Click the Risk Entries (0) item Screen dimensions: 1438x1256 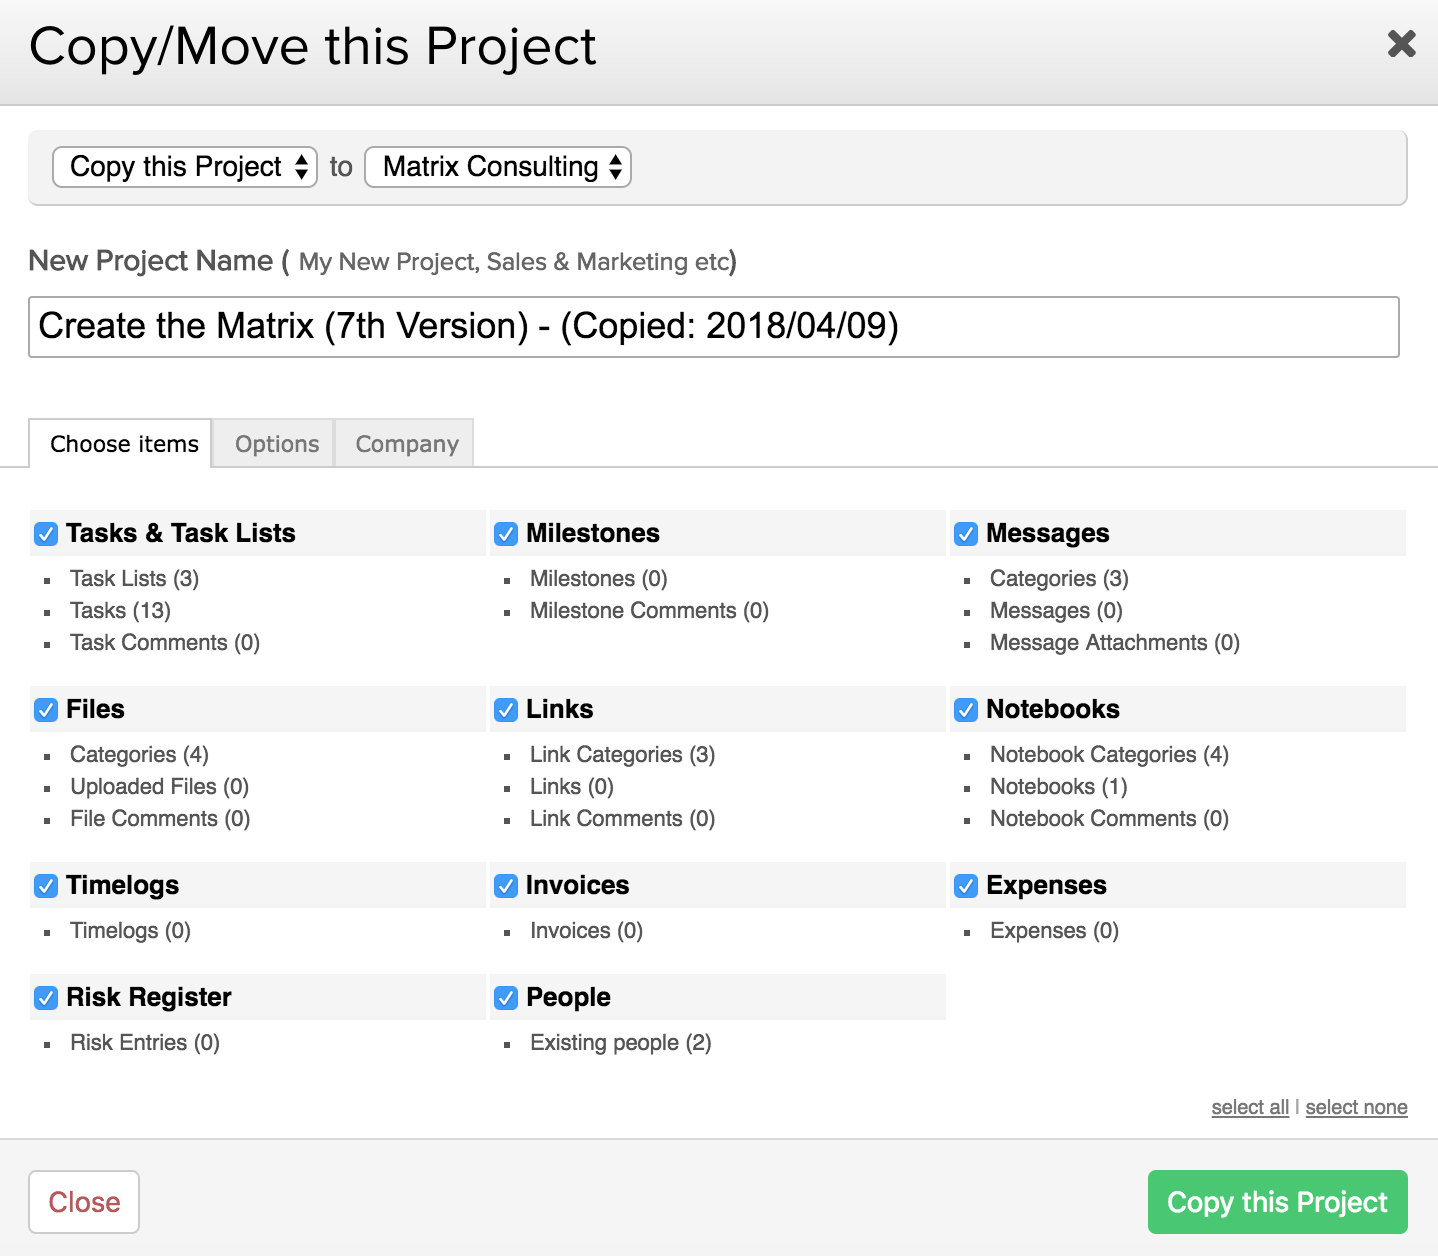(x=145, y=1042)
